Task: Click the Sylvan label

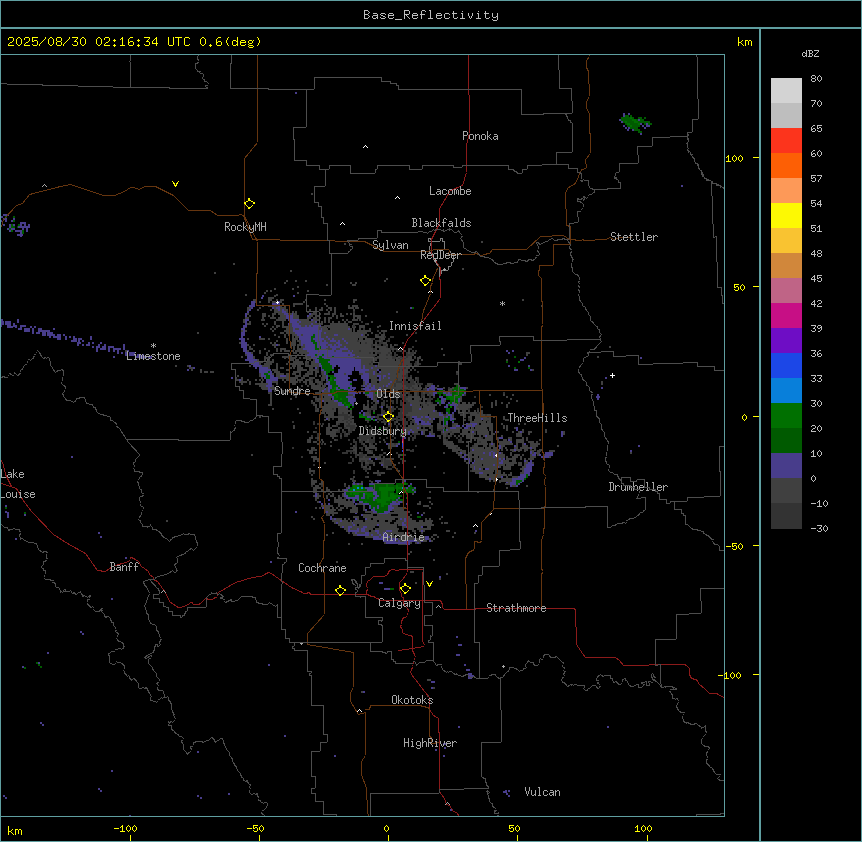Action: click(x=390, y=245)
